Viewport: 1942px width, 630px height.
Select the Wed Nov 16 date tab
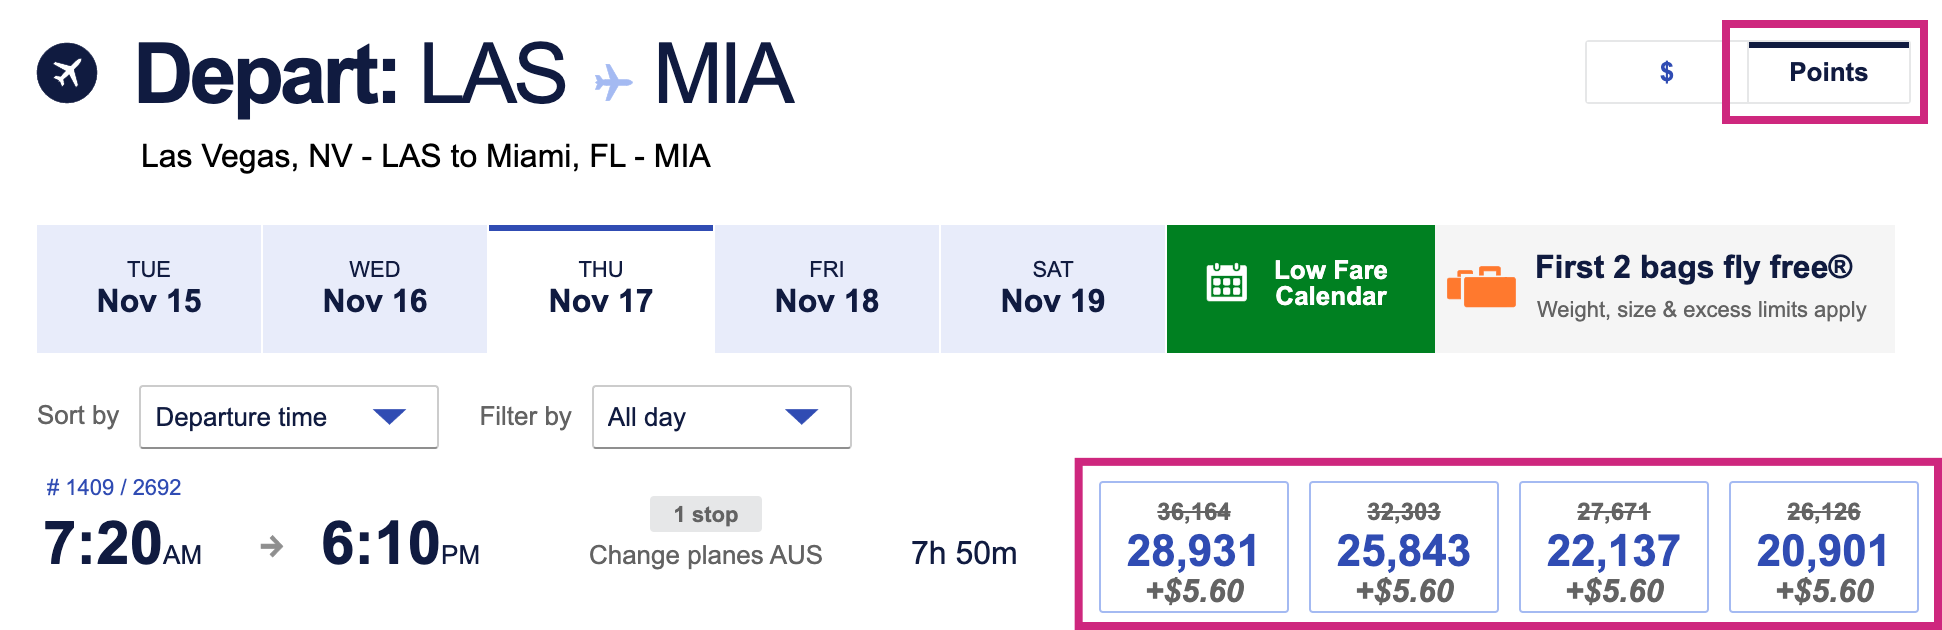[375, 288]
